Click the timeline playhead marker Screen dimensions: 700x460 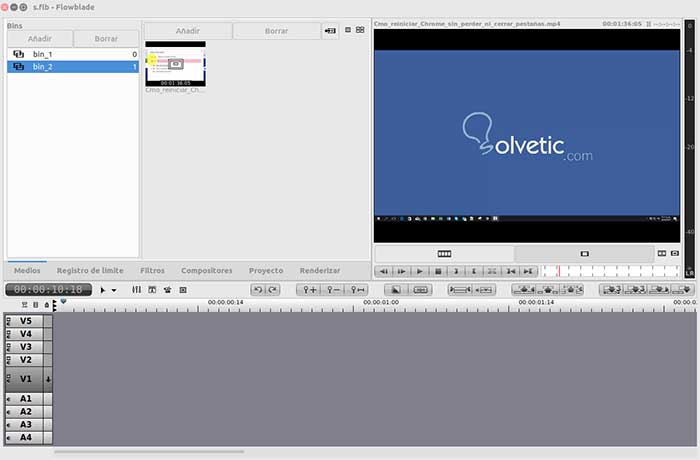click(63, 302)
